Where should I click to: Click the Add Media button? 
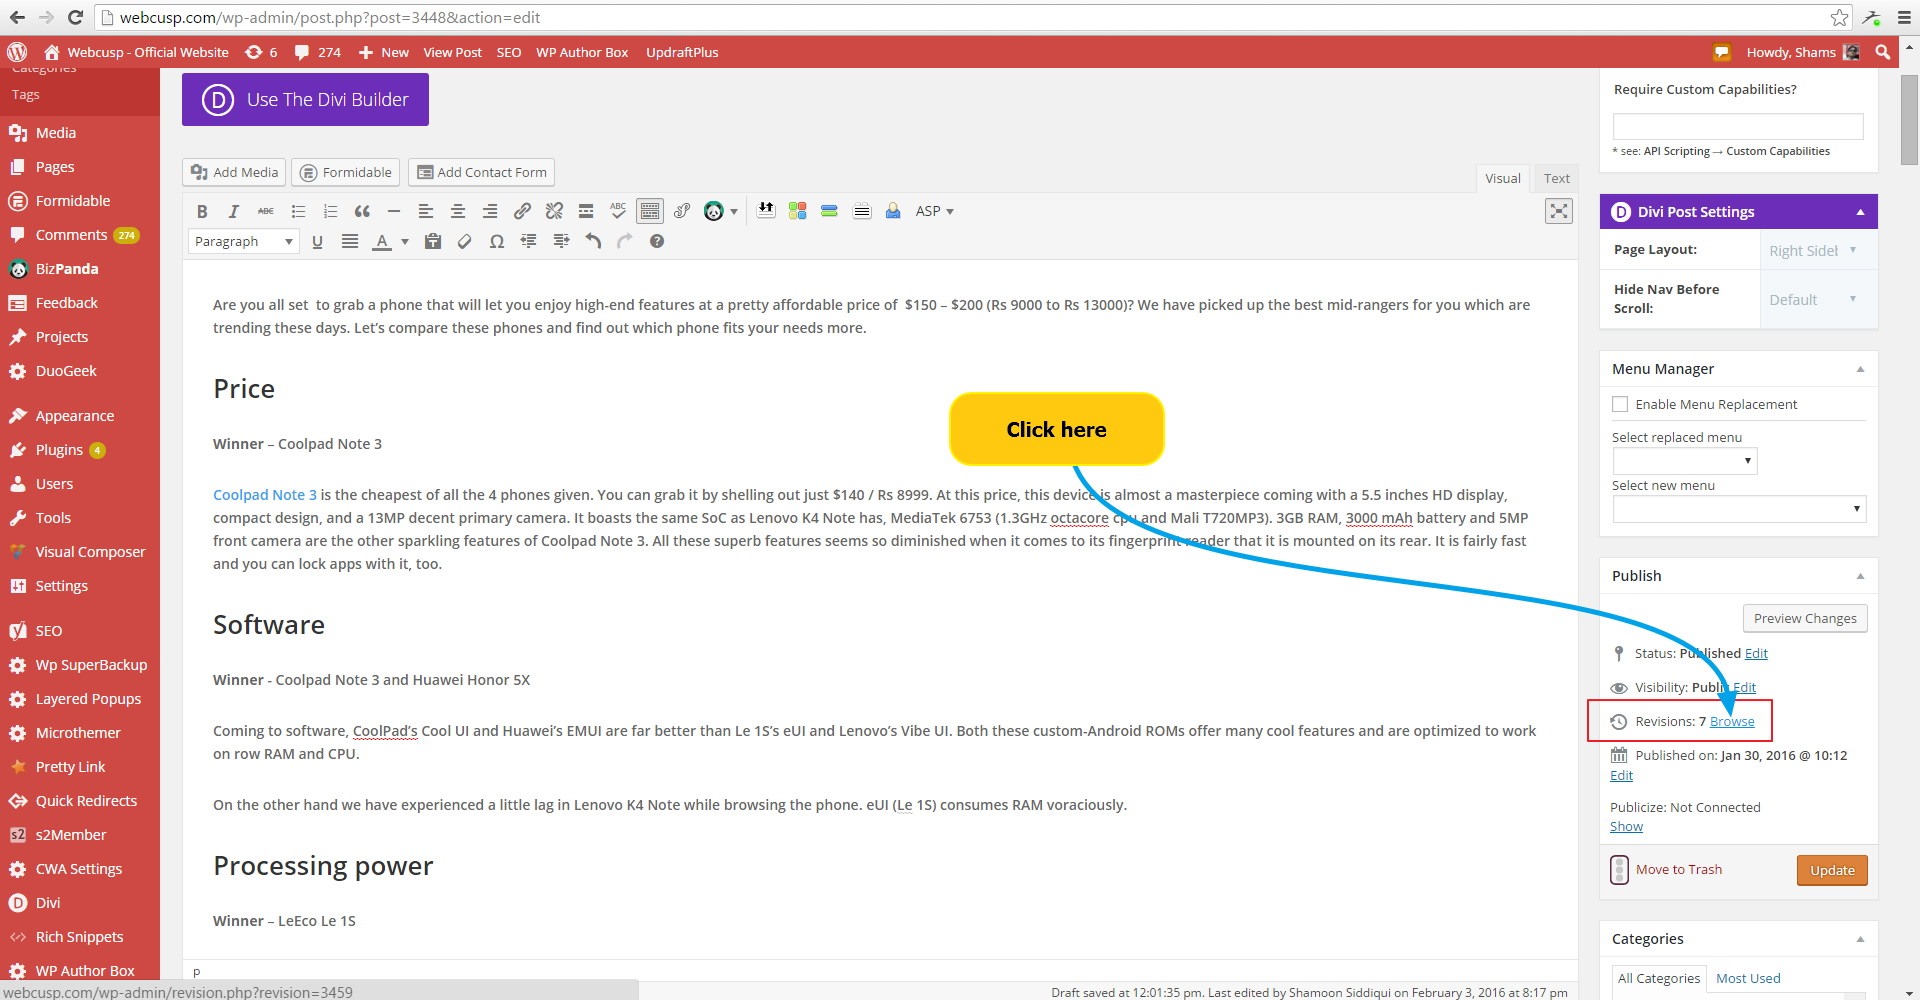[x=235, y=172]
